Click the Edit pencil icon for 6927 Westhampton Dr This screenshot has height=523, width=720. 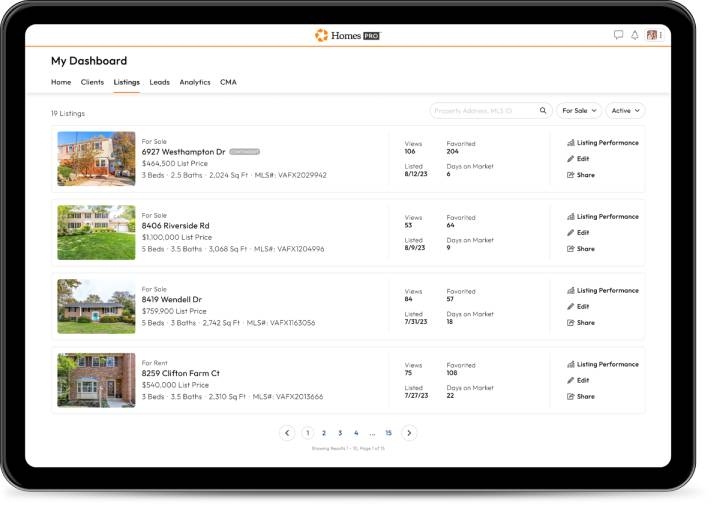(x=570, y=159)
